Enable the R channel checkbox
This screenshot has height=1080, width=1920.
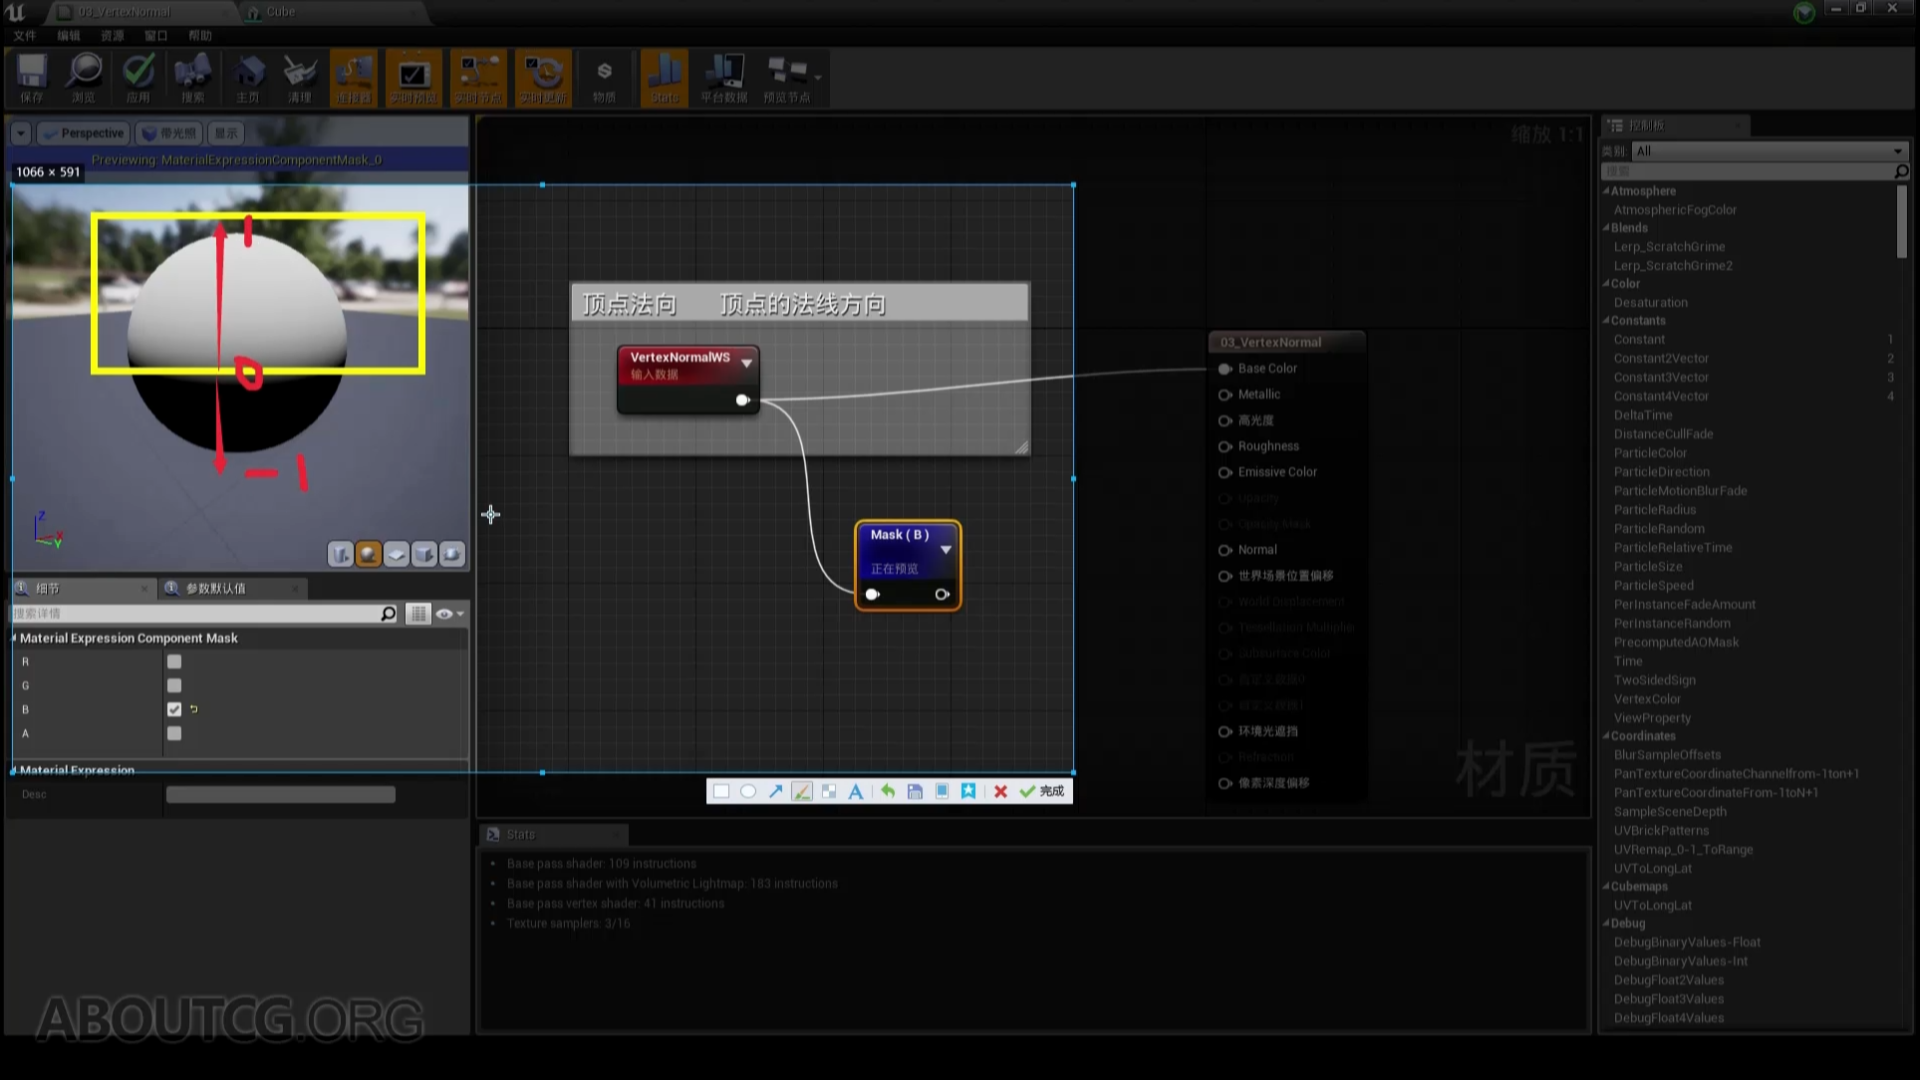point(174,661)
